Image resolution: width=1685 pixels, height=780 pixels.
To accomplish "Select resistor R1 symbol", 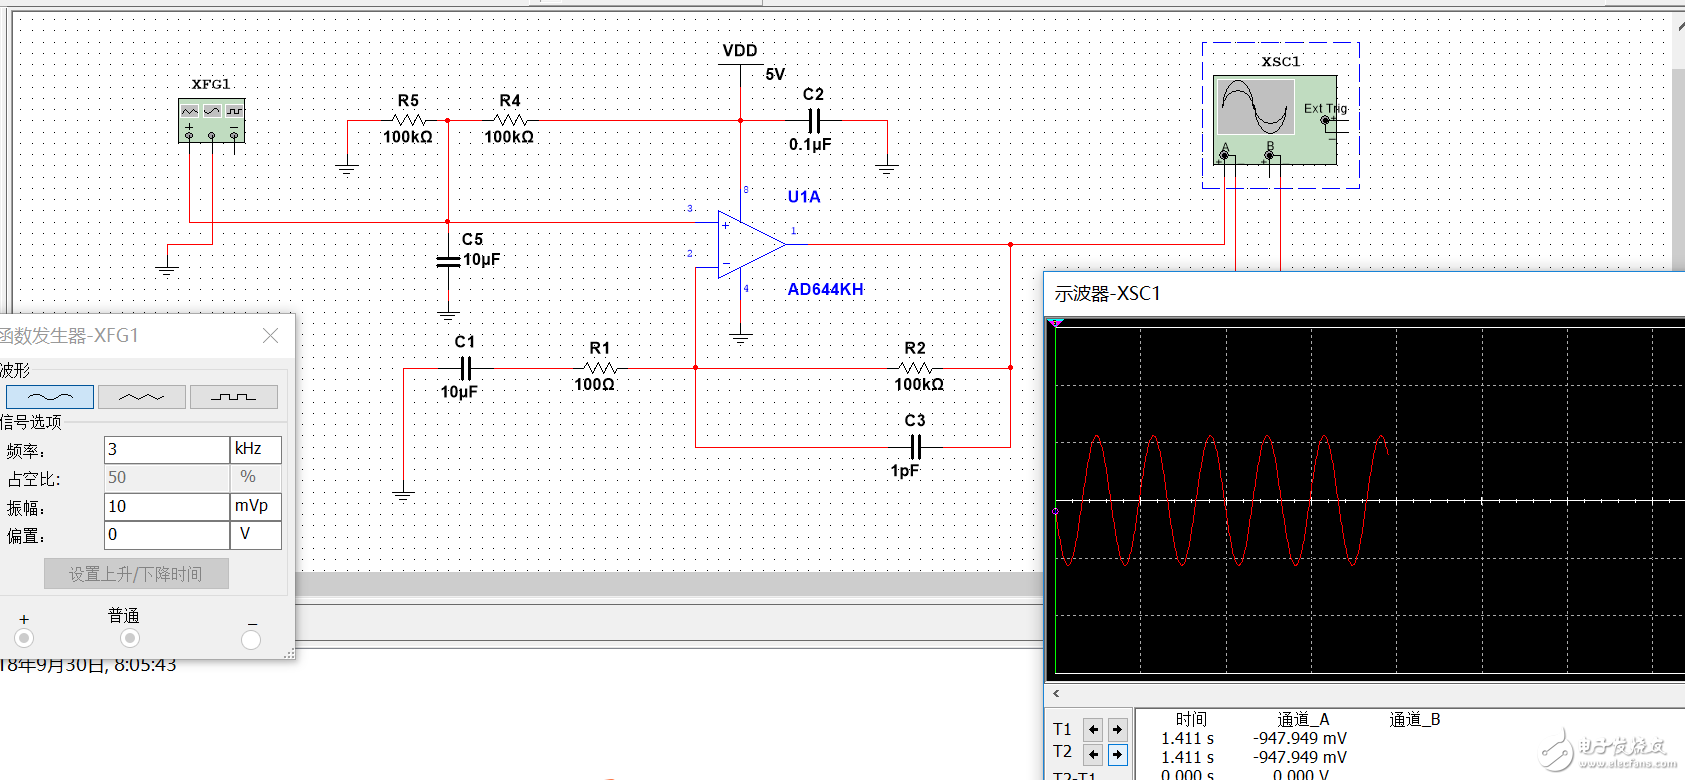I will click(599, 368).
